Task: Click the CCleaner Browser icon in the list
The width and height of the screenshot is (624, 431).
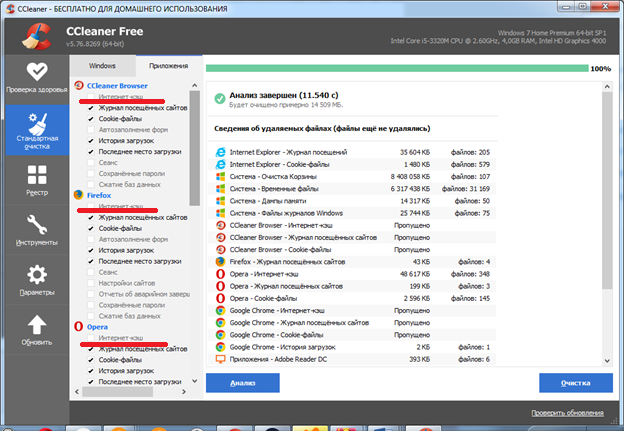Action: (79, 85)
